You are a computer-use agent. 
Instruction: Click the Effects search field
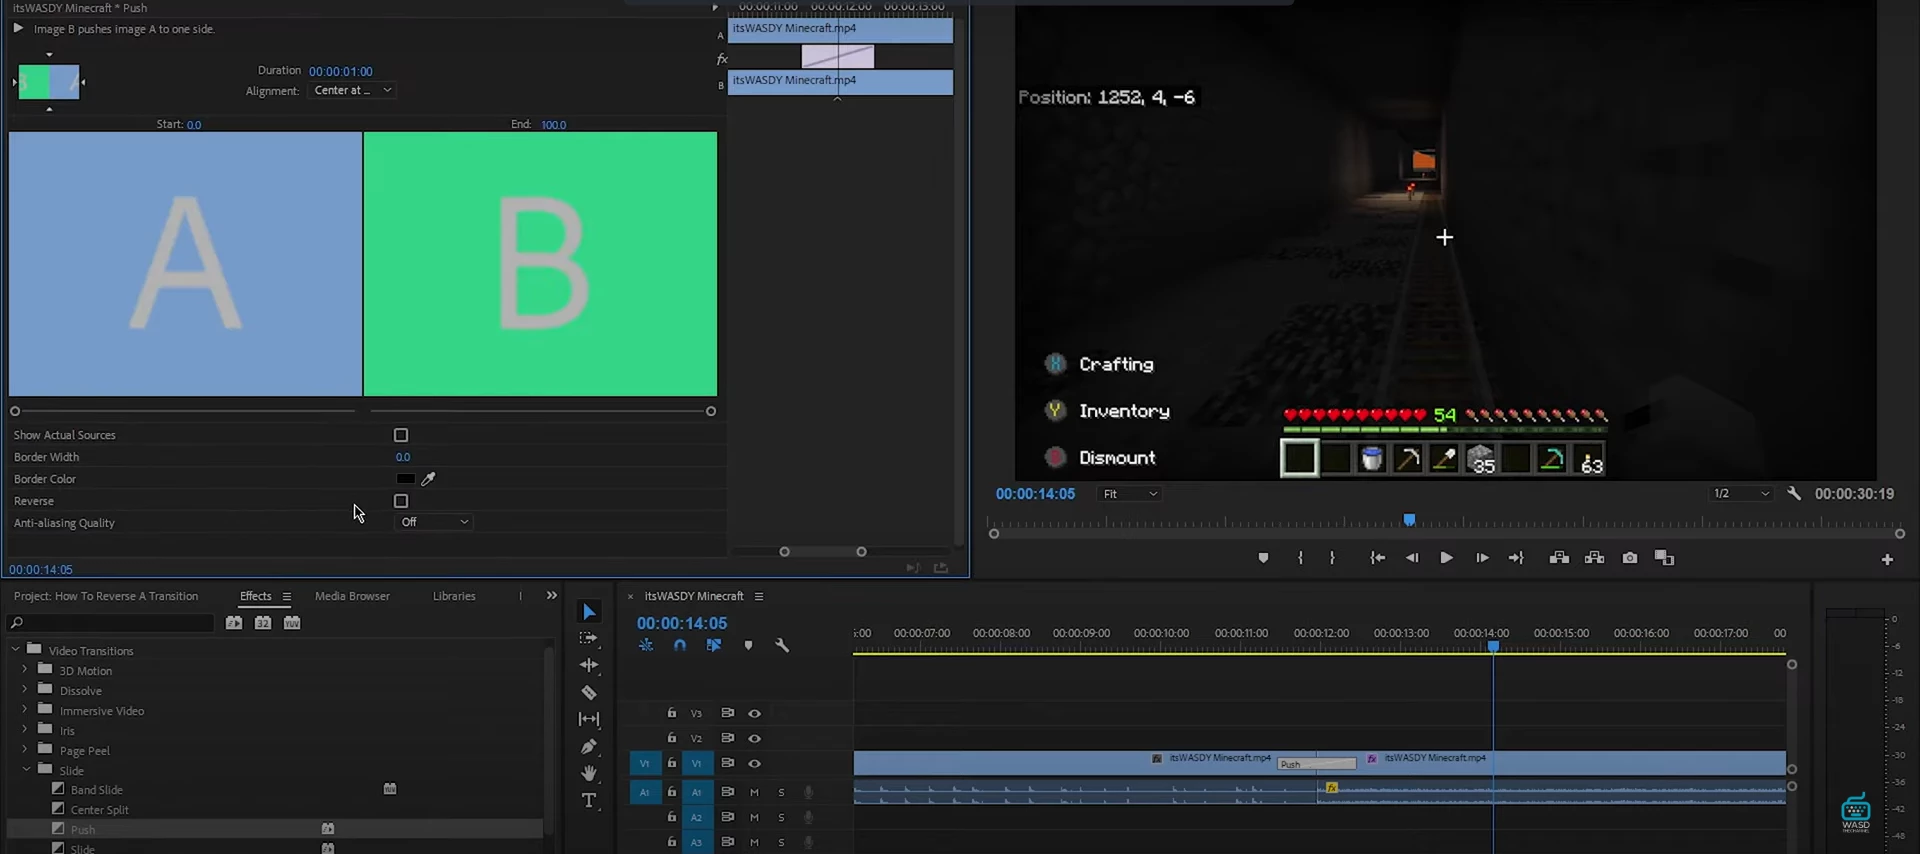113,623
